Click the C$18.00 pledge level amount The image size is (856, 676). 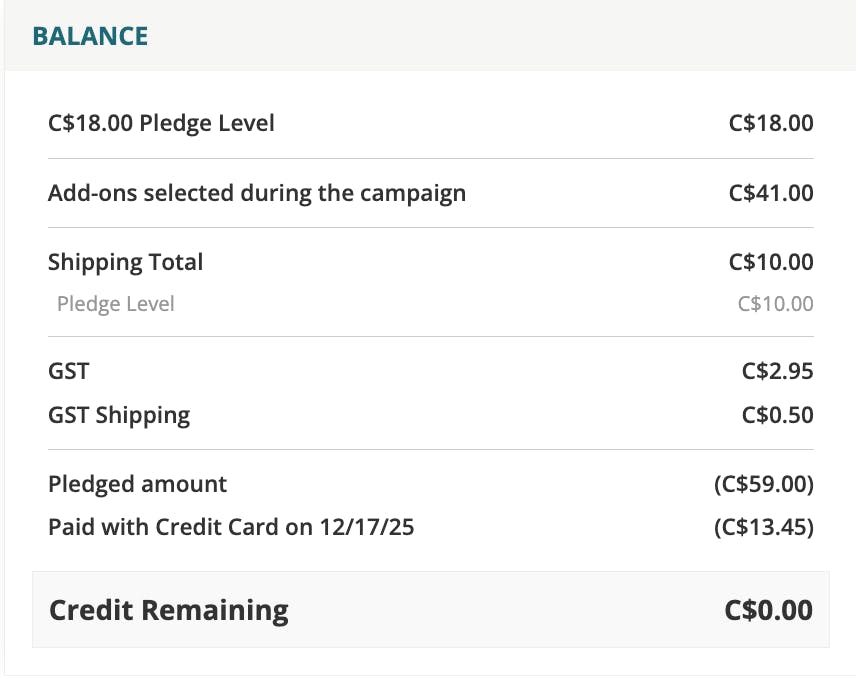(771, 124)
